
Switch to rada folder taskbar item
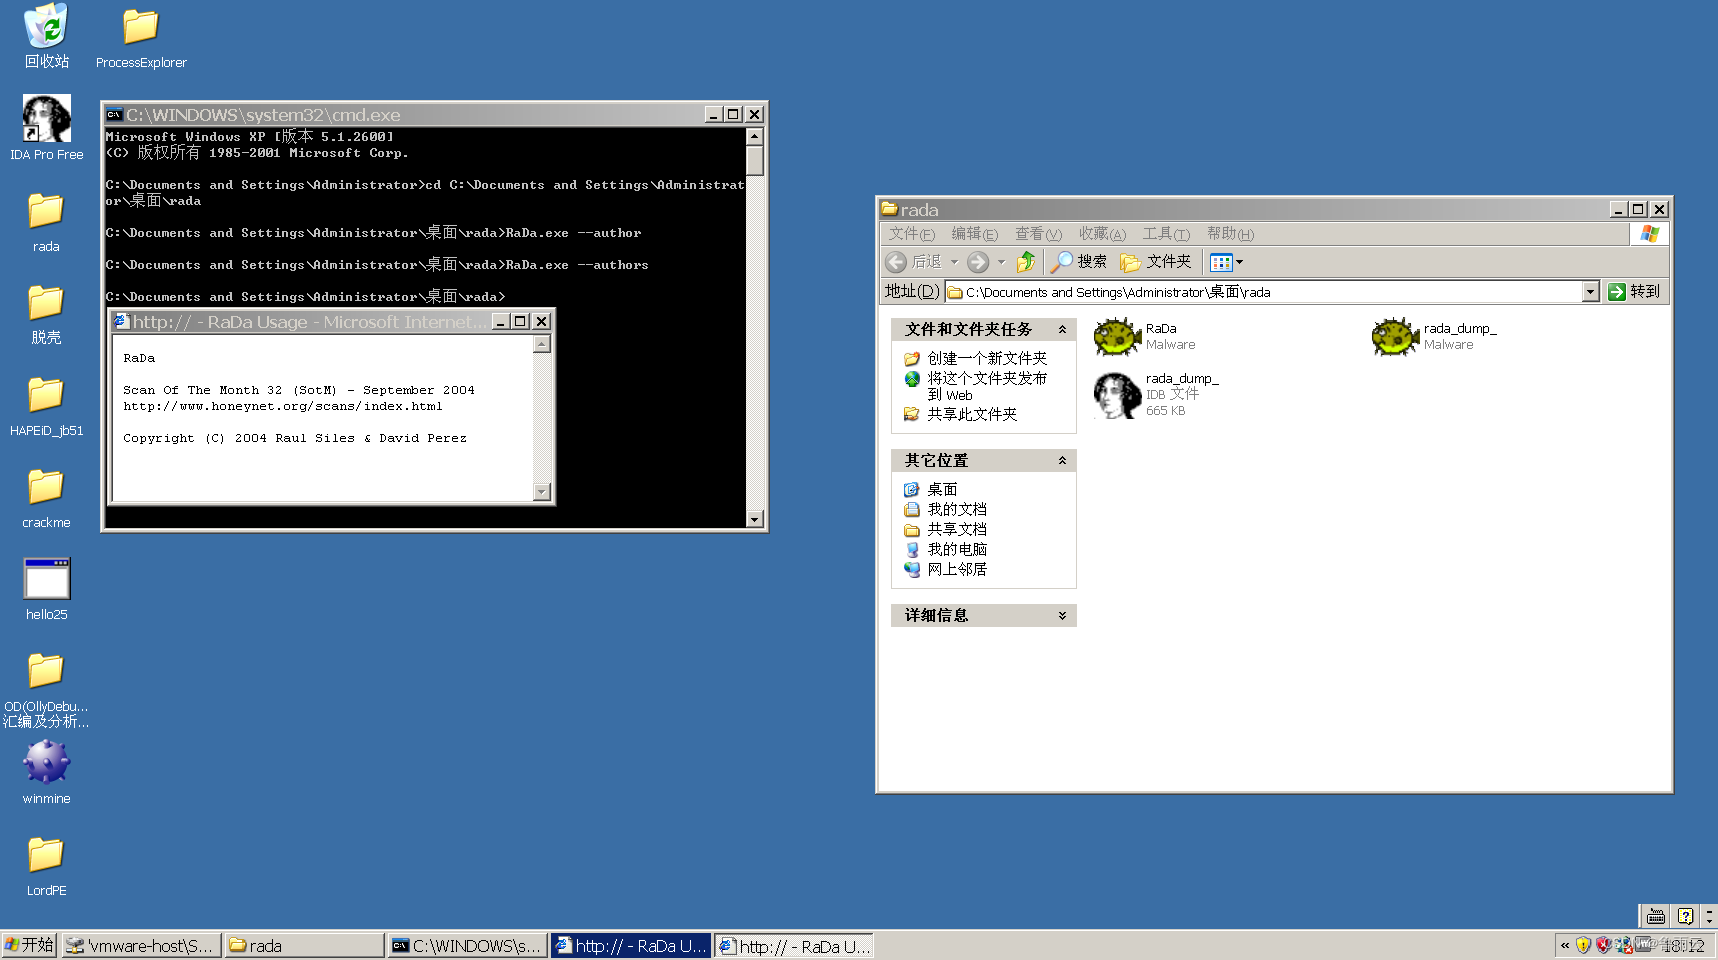coord(305,945)
